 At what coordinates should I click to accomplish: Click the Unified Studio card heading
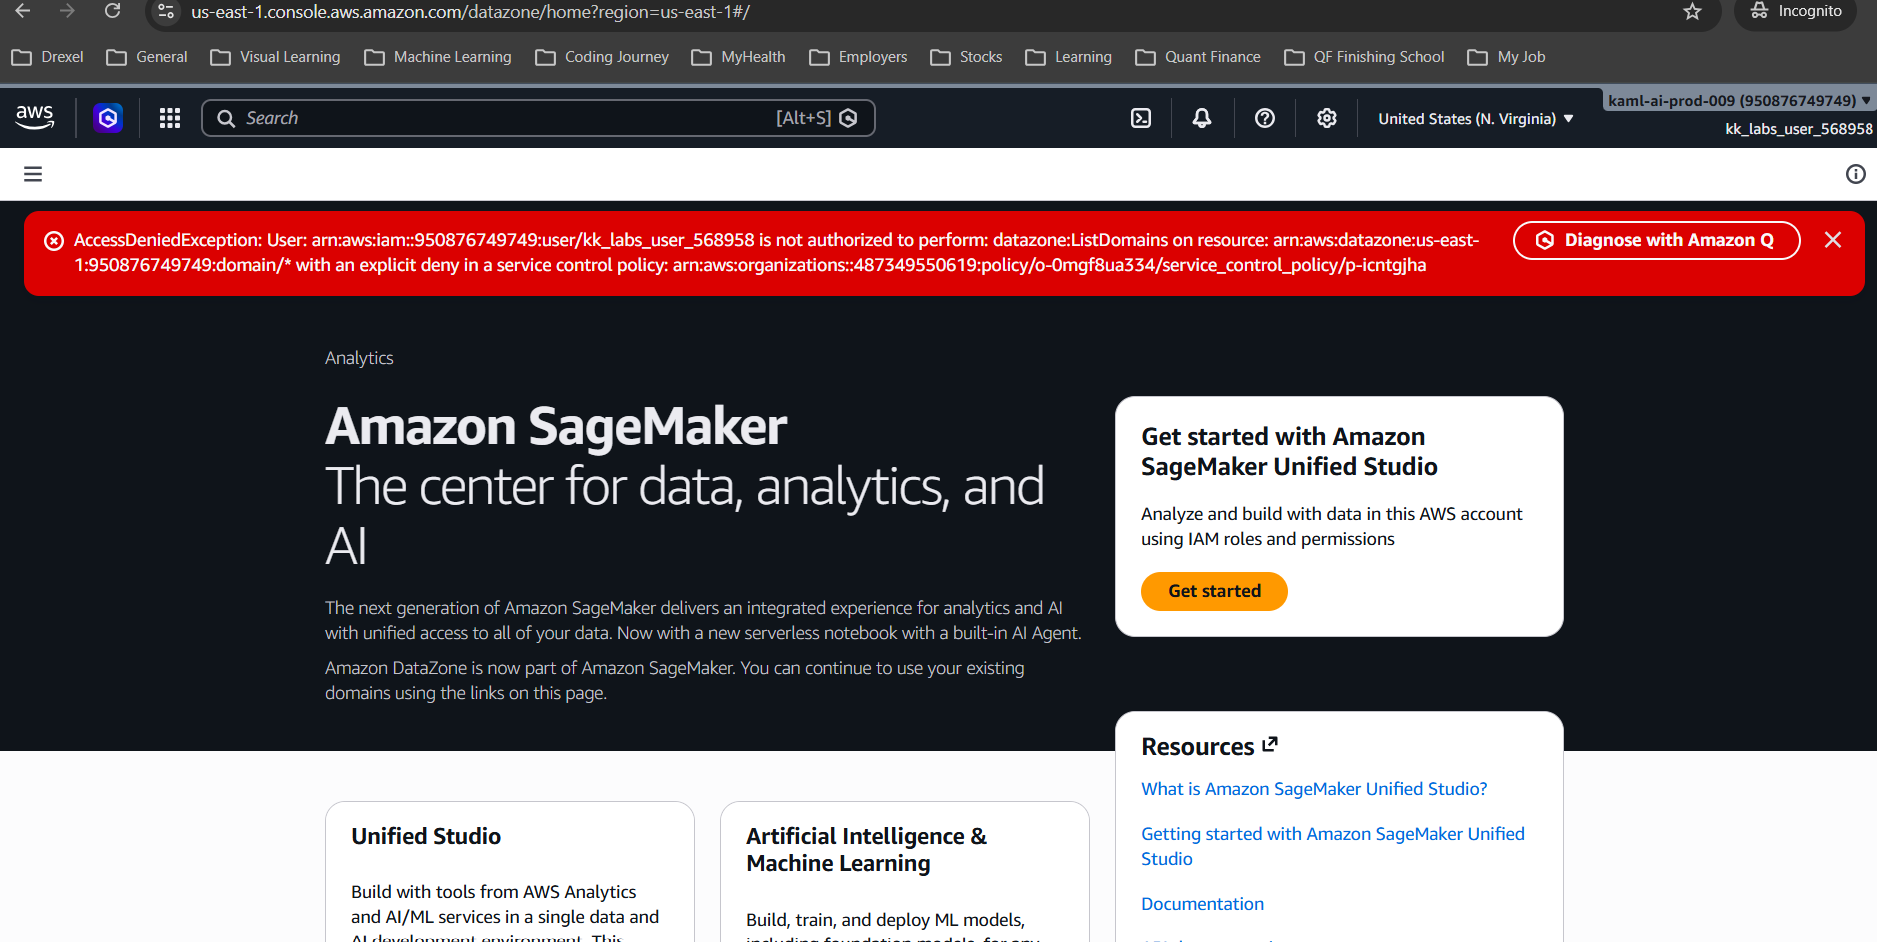coord(426,836)
